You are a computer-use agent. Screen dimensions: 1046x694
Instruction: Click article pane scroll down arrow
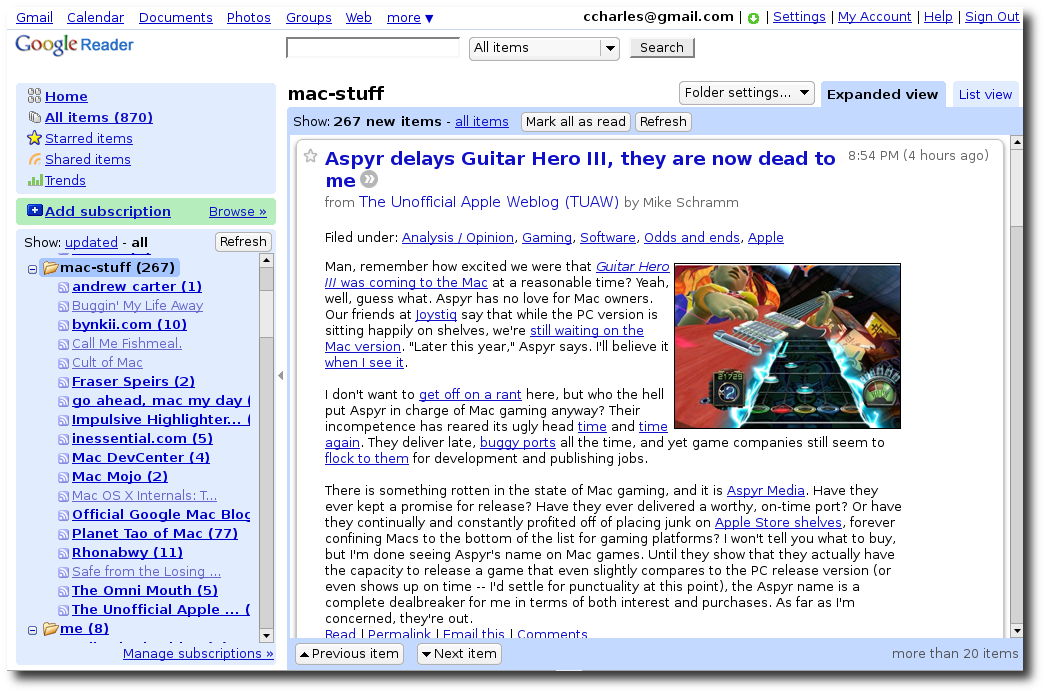point(1017,631)
